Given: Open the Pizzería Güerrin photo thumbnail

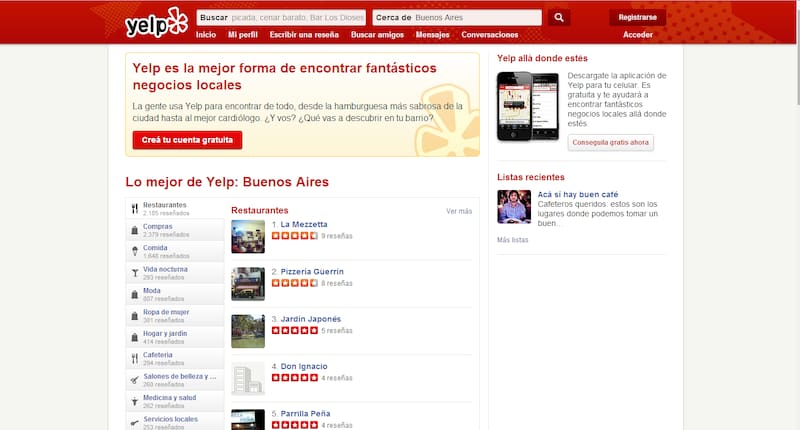Looking at the screenshot, I should (248, 283).
